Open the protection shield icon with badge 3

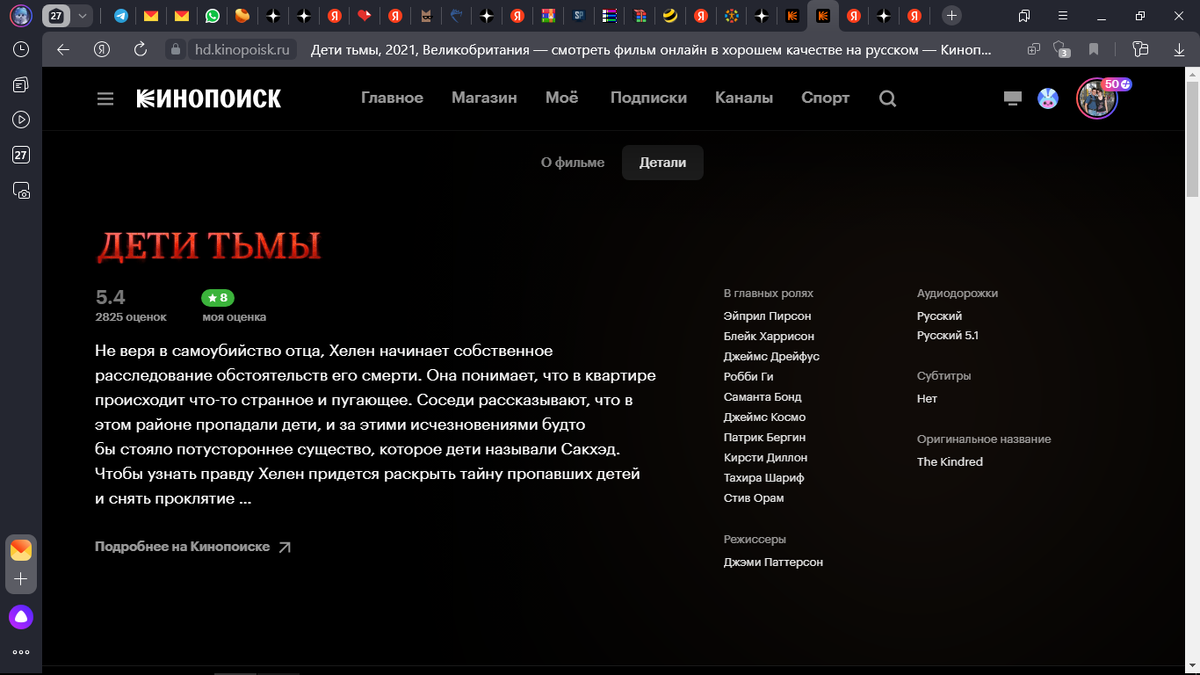1061,49
